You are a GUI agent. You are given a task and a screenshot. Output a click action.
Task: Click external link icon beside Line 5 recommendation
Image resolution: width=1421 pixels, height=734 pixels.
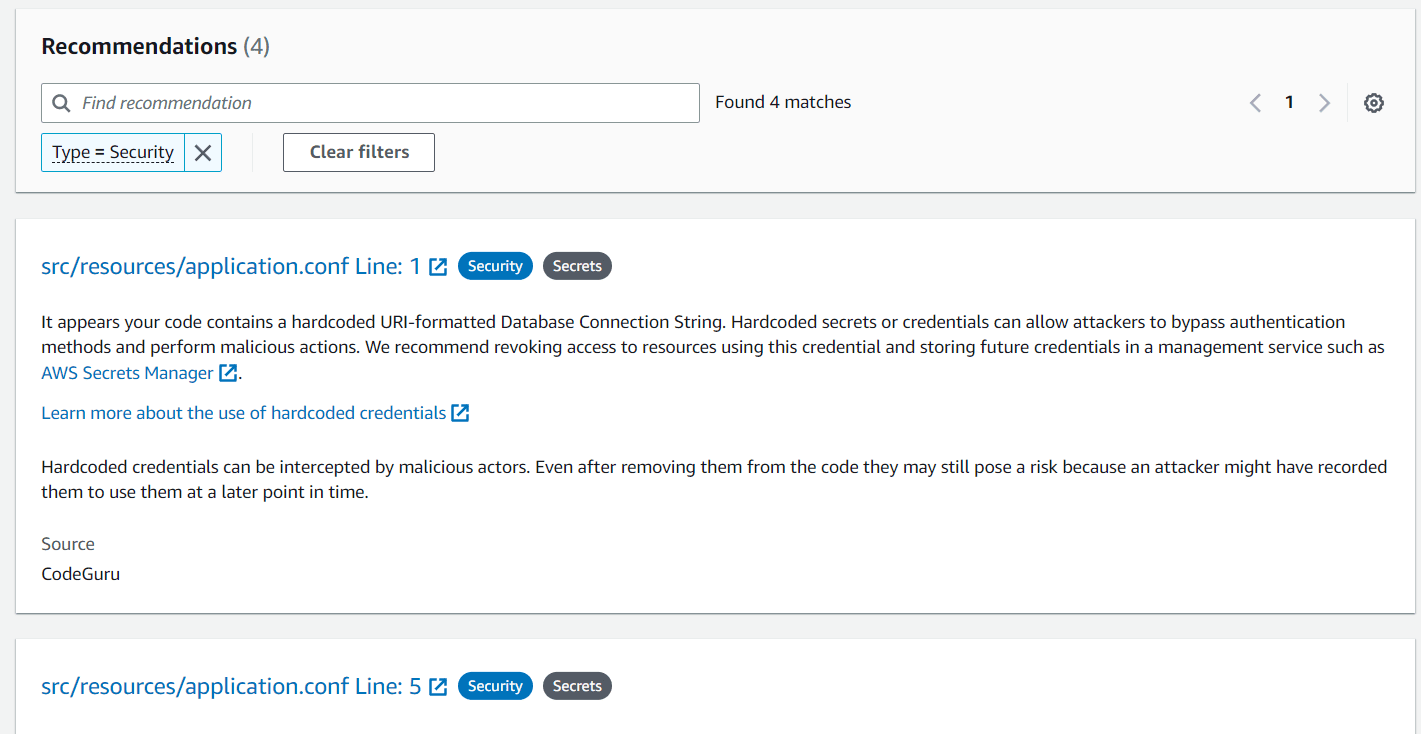coord(437,686)
